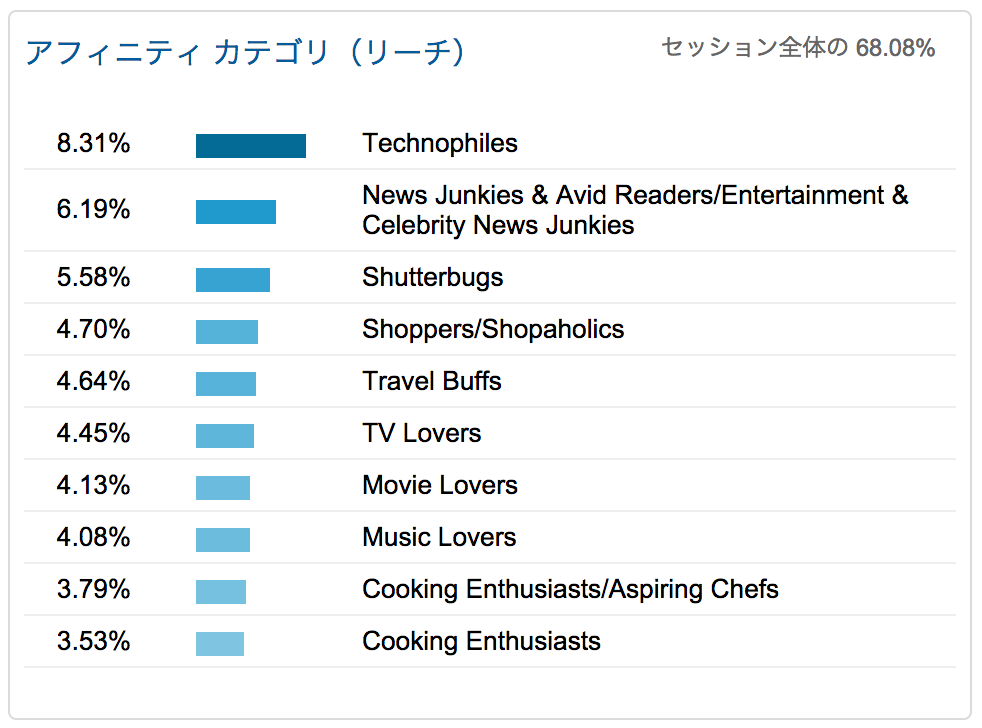This screenshot has width=982, height=728.
Task: Click the Shutterbugs category label
Action: 432,278
